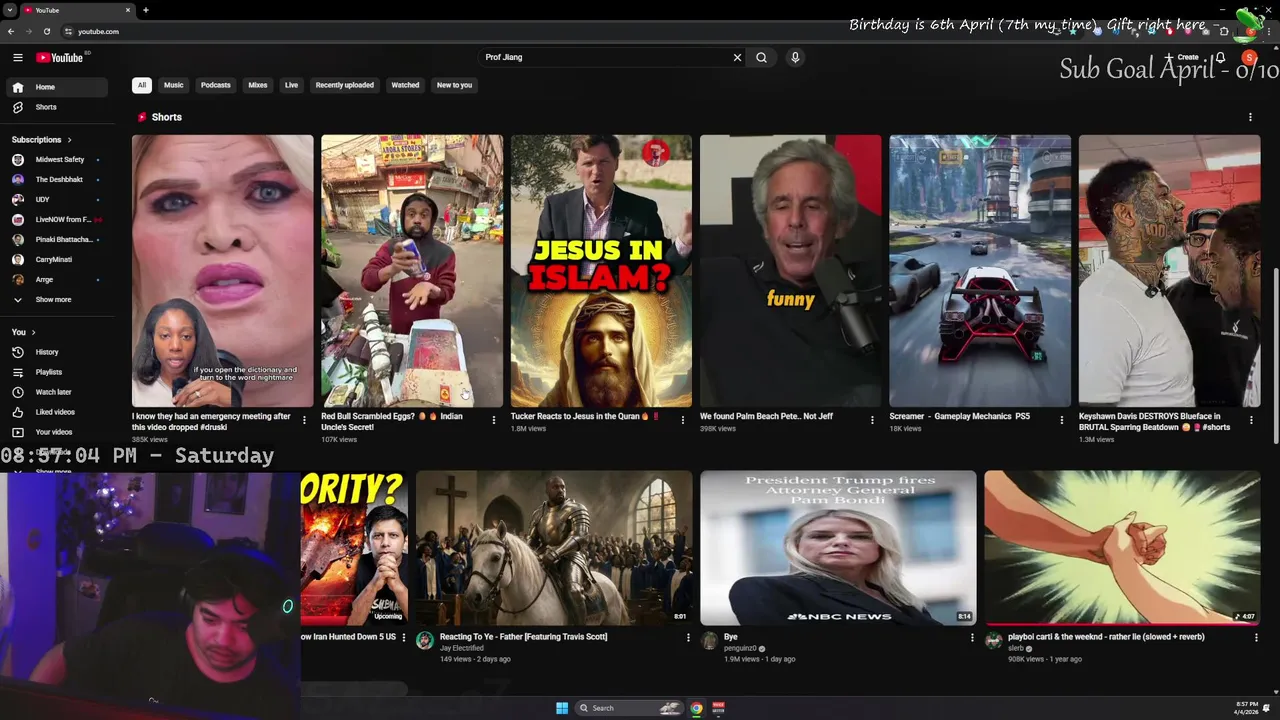1280x720 pixels.
Task: Open the Keyshawn Davis short thumbnail
Action: coord(1169,271)
